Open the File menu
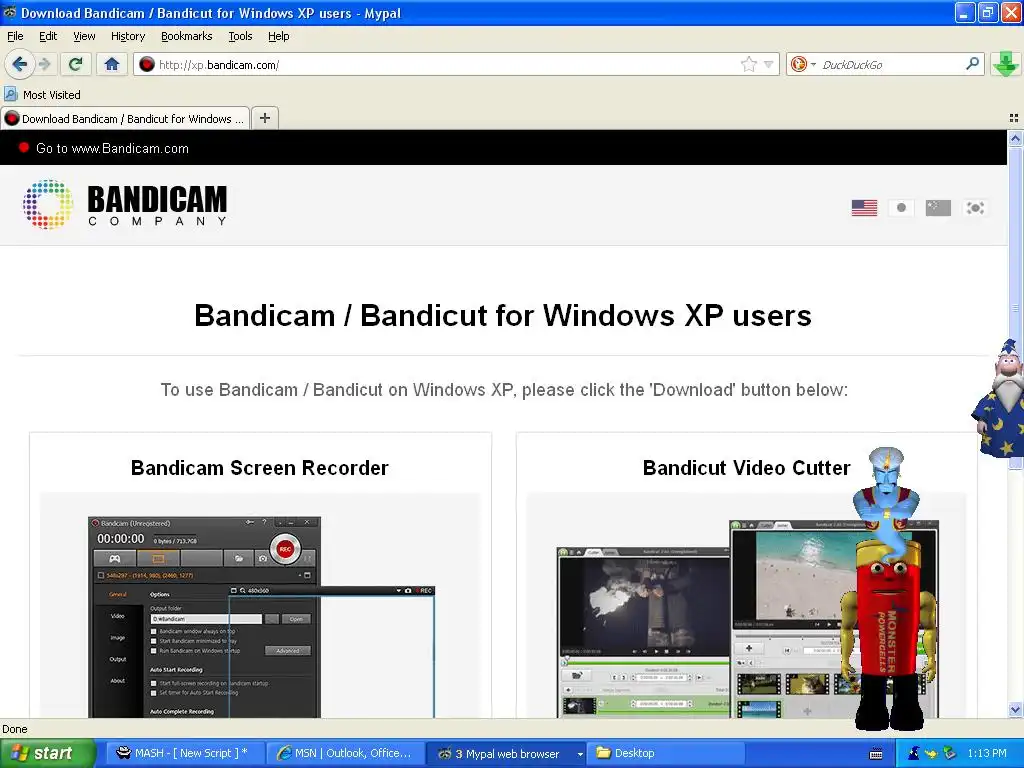1024x768 pixels. 15,37
